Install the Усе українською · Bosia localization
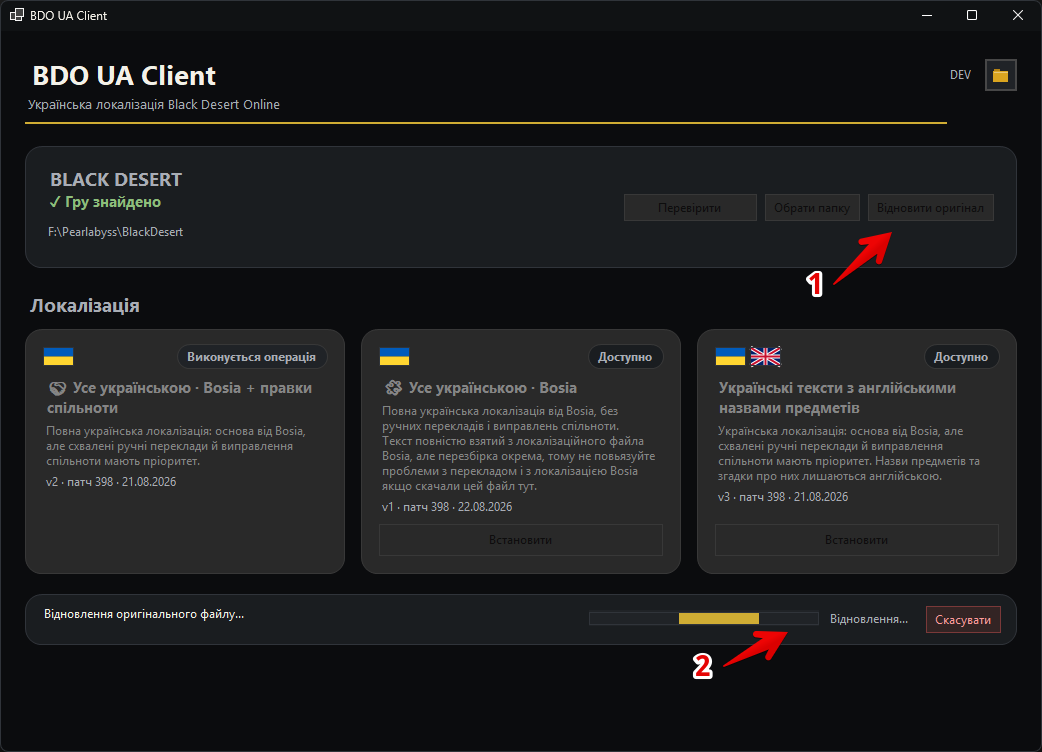The height and width of the screenshot is (752, 1042). 520,540
